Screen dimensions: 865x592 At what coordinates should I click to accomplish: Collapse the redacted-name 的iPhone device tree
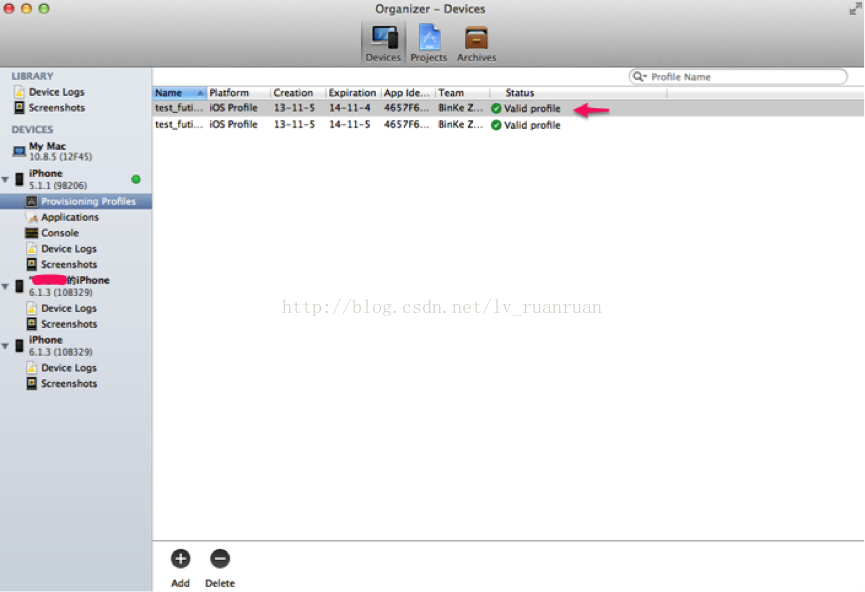[6, 286]
